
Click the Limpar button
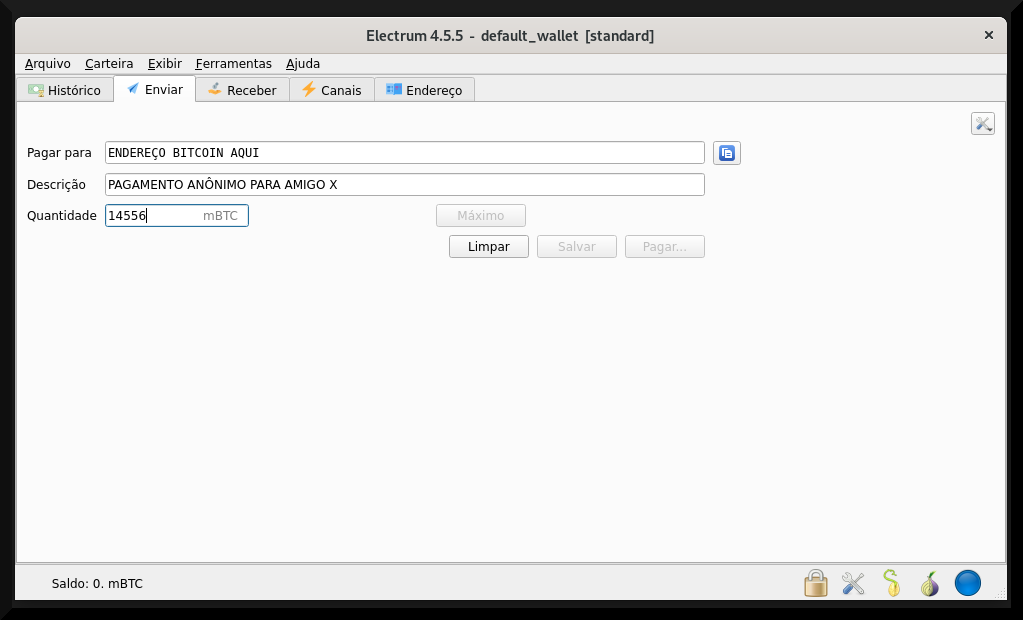489,247
